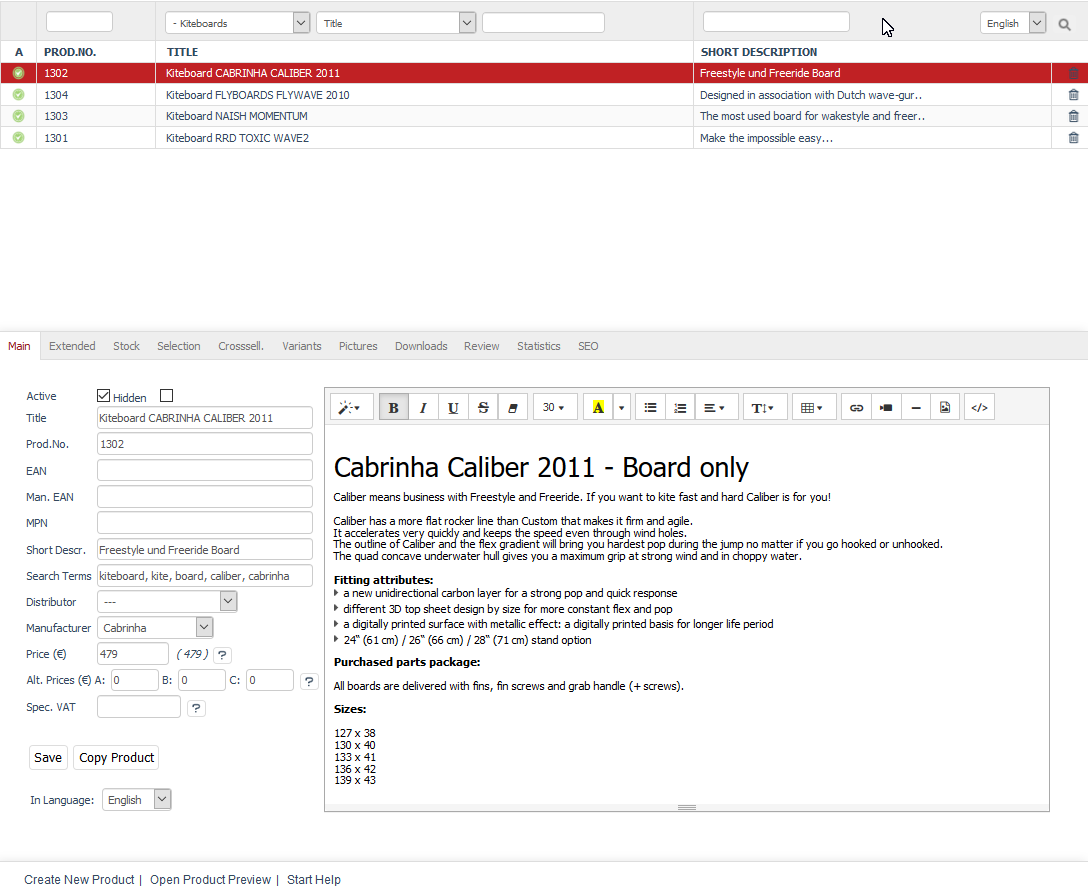Toggle bold formatting in editor
This screenshot has height=895, width=1088.
[x=393, y=407]
